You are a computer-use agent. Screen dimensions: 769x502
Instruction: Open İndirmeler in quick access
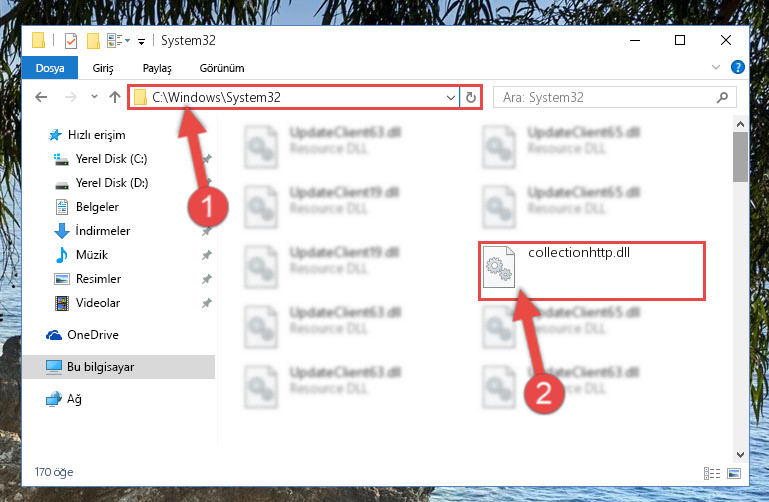point(103,231)
